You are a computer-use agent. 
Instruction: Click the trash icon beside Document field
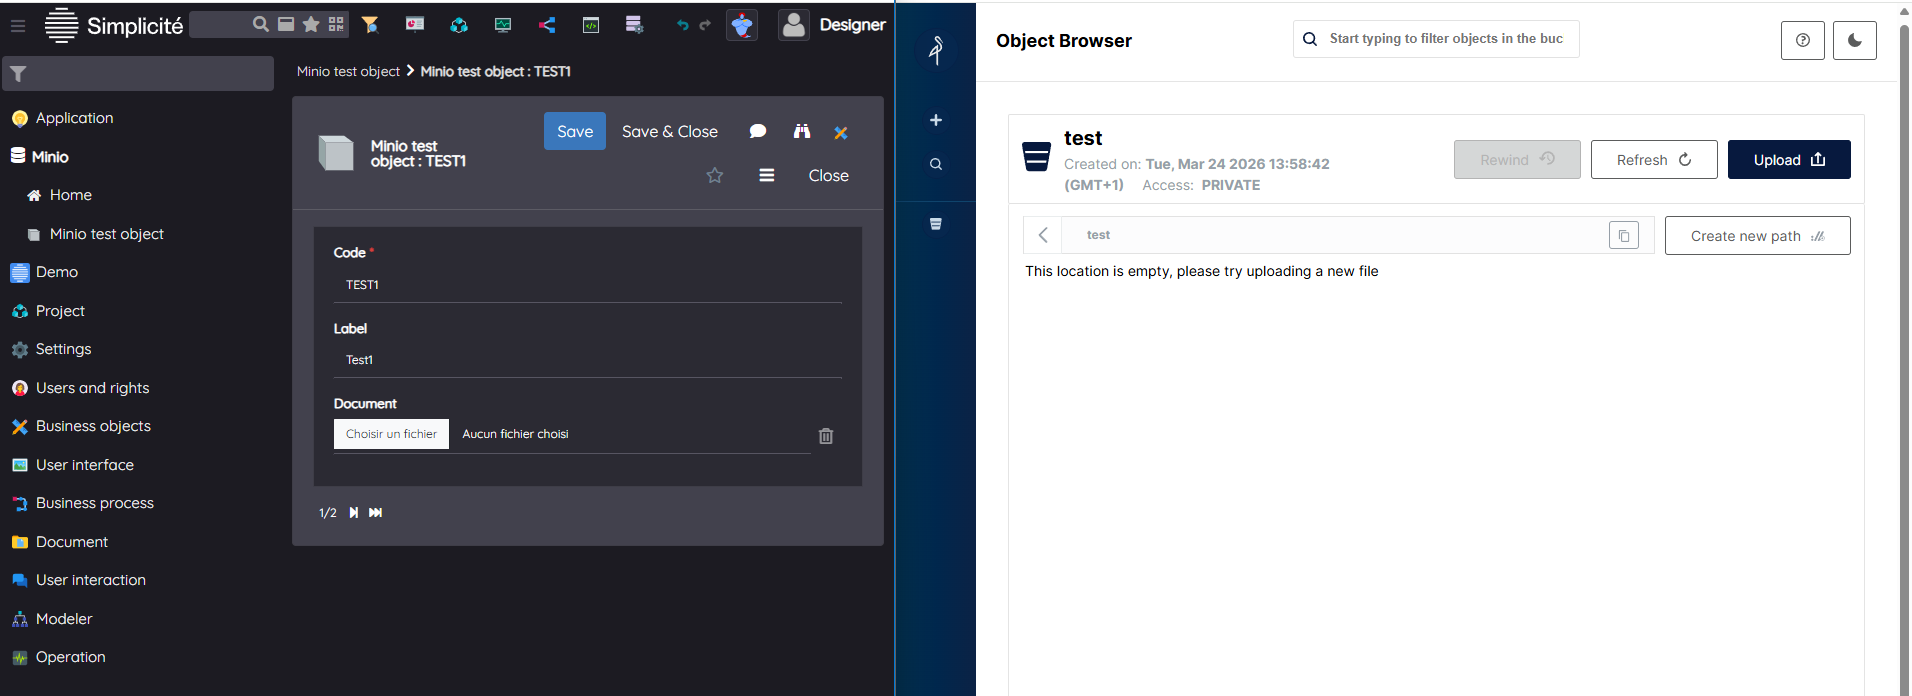(x=826, y=436)
